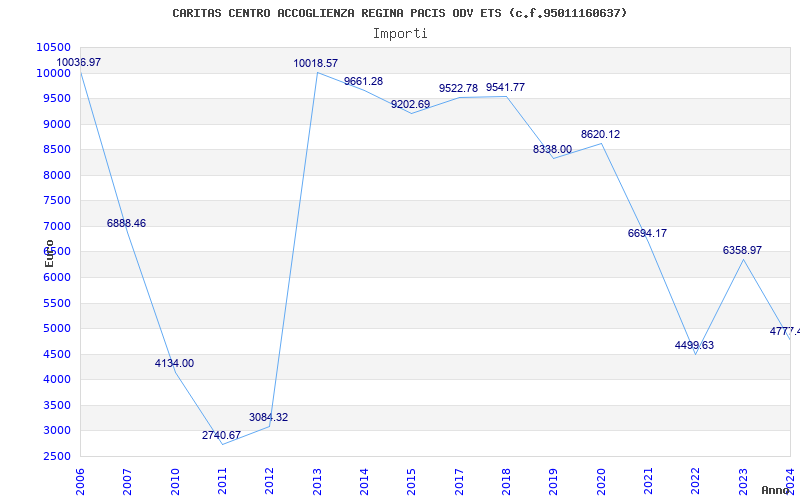Image resolution: width=800 pixels, height=500 pixels.
Task: Click the x-axis year 2022
Action: coord(696,482)
